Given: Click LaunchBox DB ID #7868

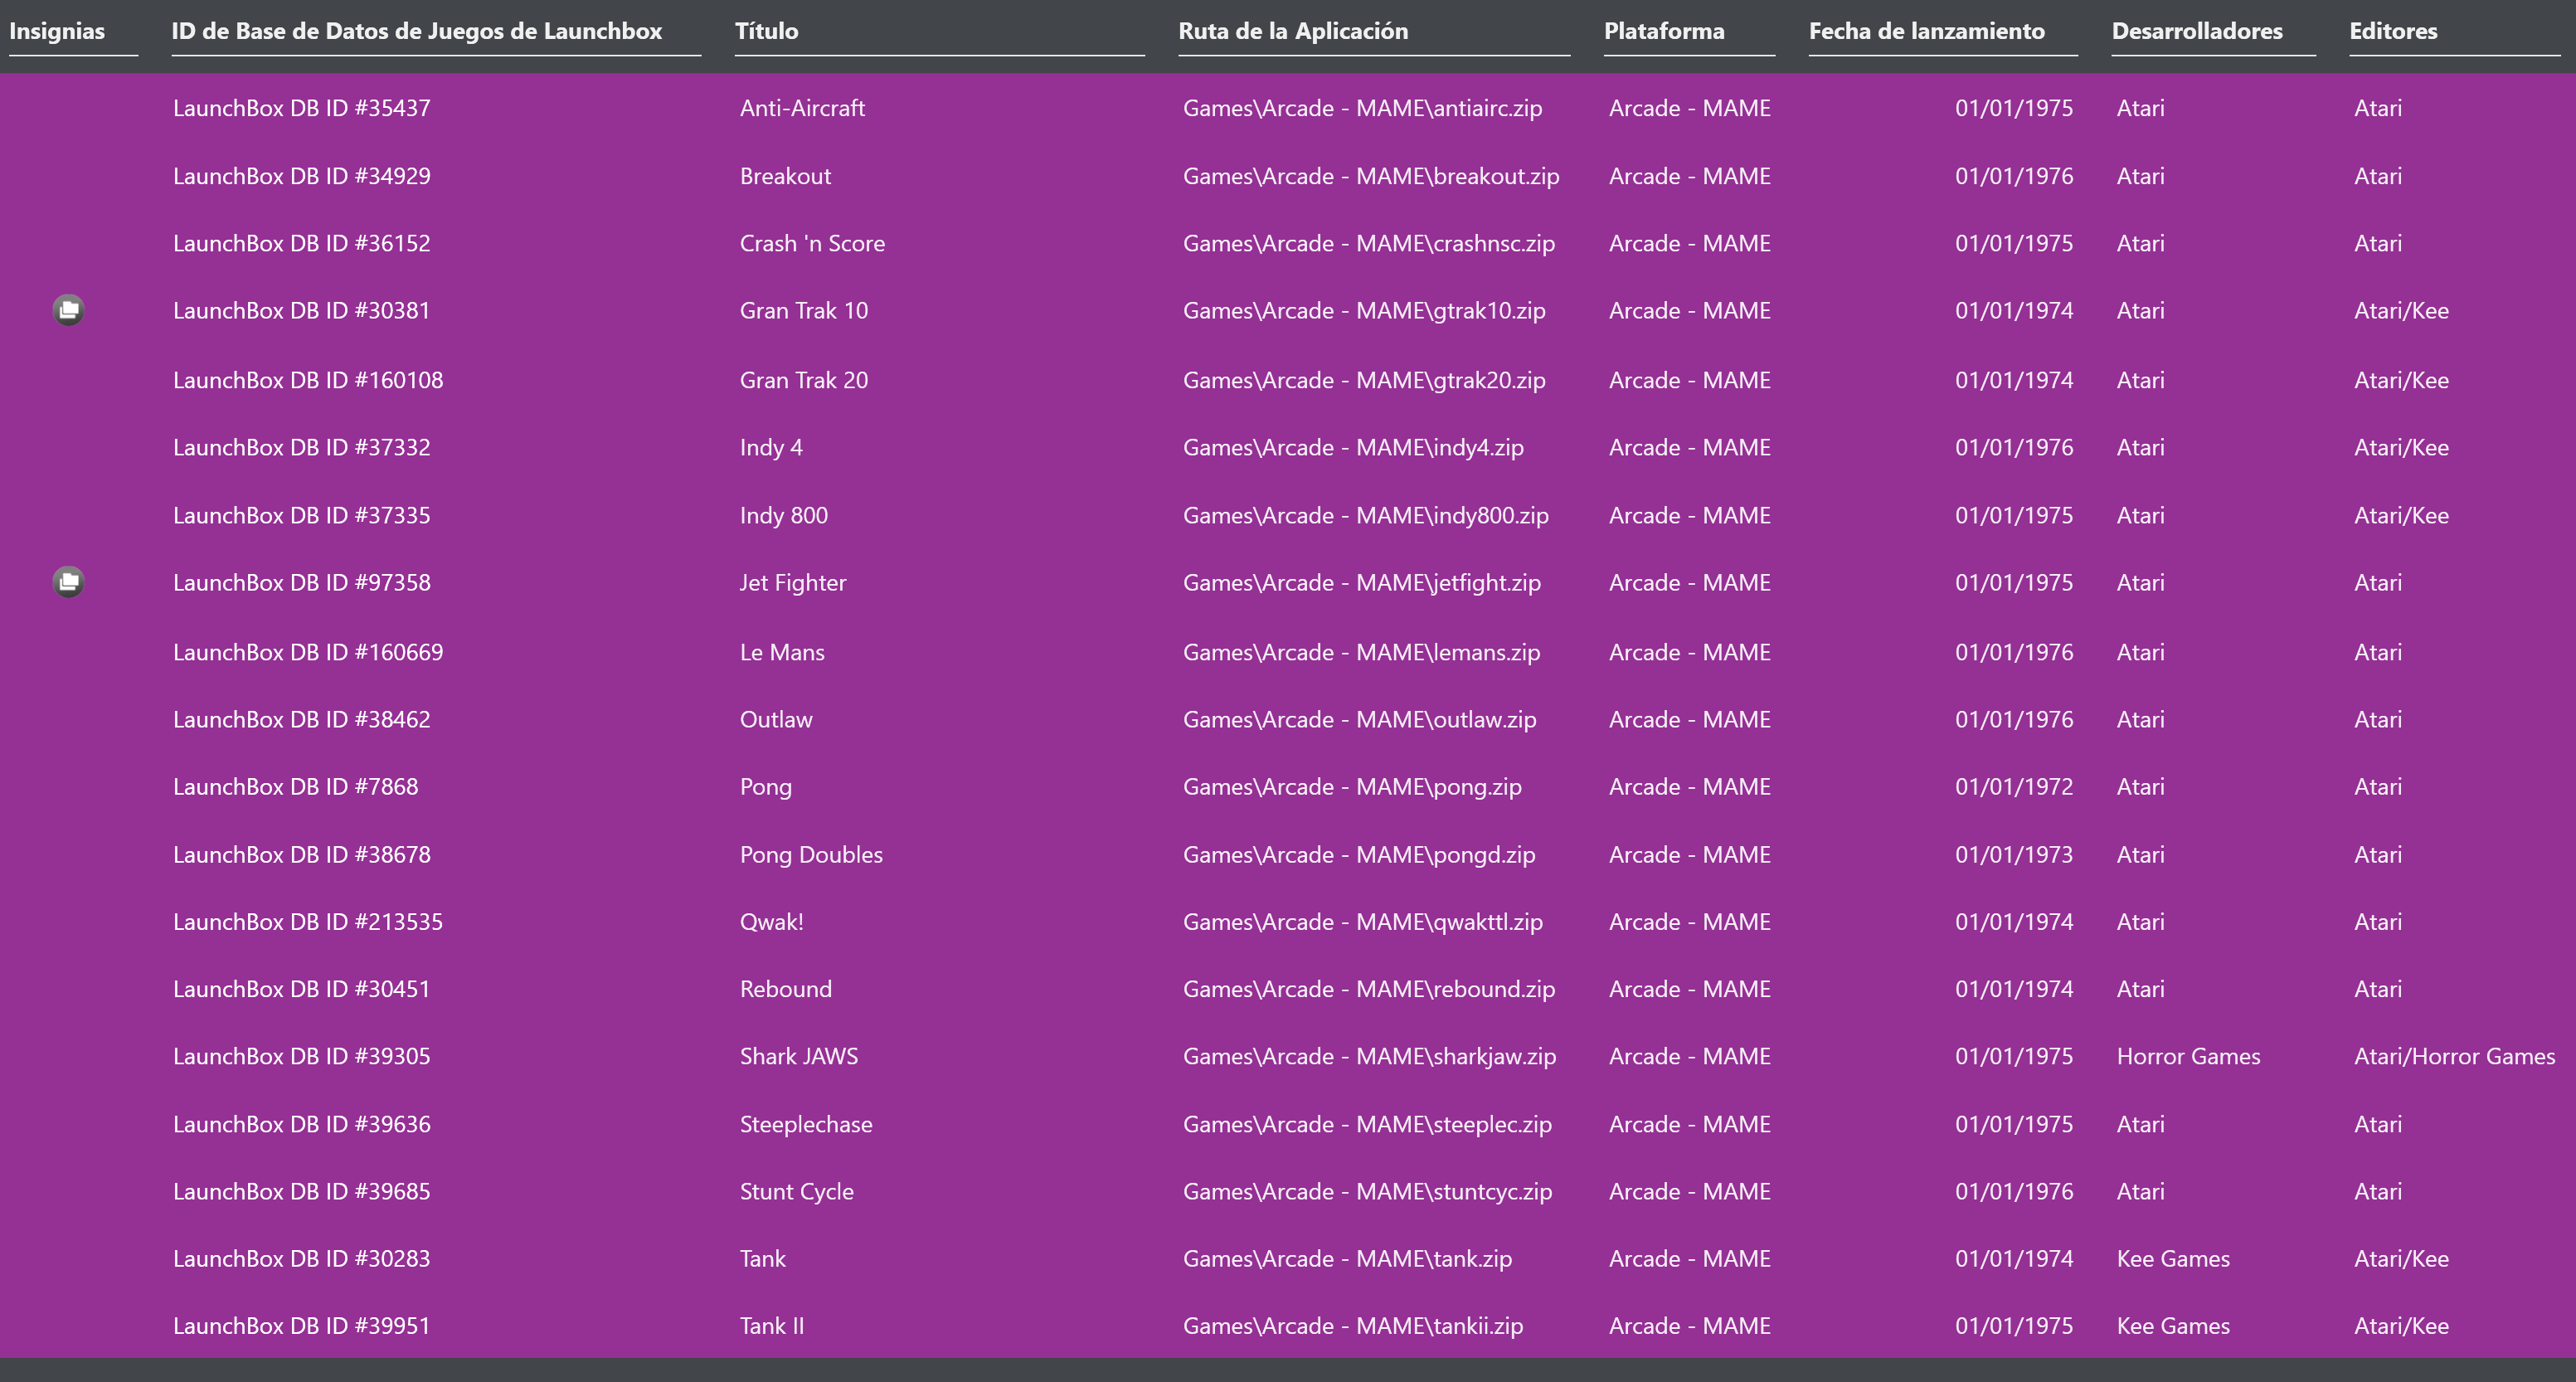Looking at the screenshot, I should [x=296, y=787].
